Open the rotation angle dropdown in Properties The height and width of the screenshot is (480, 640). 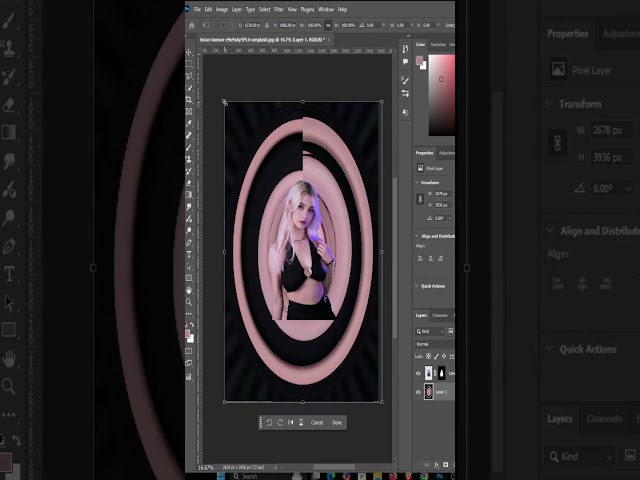pos(450,218)
